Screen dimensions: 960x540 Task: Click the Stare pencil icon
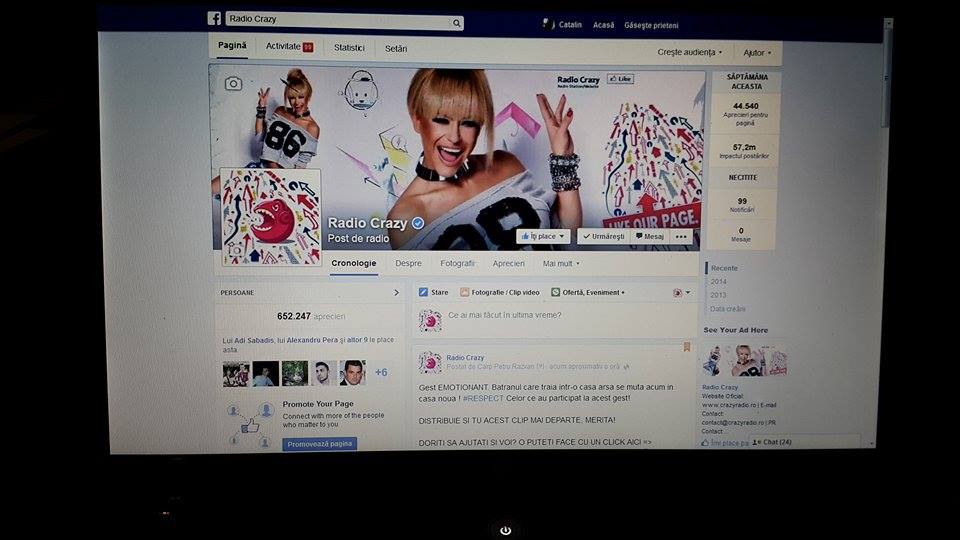pyautogui.click(x=423, y=292)
